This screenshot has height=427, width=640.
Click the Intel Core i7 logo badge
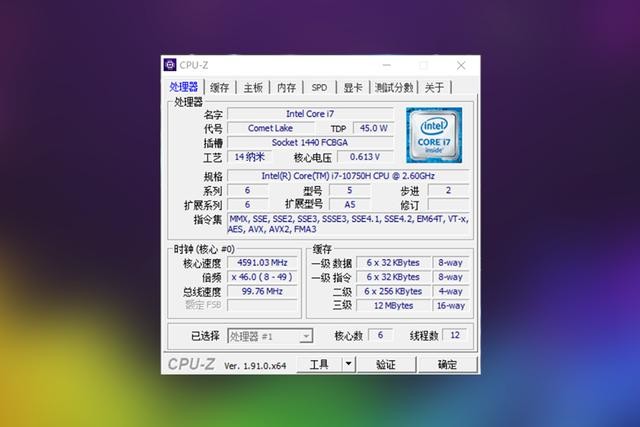click(x=434, y=135)
